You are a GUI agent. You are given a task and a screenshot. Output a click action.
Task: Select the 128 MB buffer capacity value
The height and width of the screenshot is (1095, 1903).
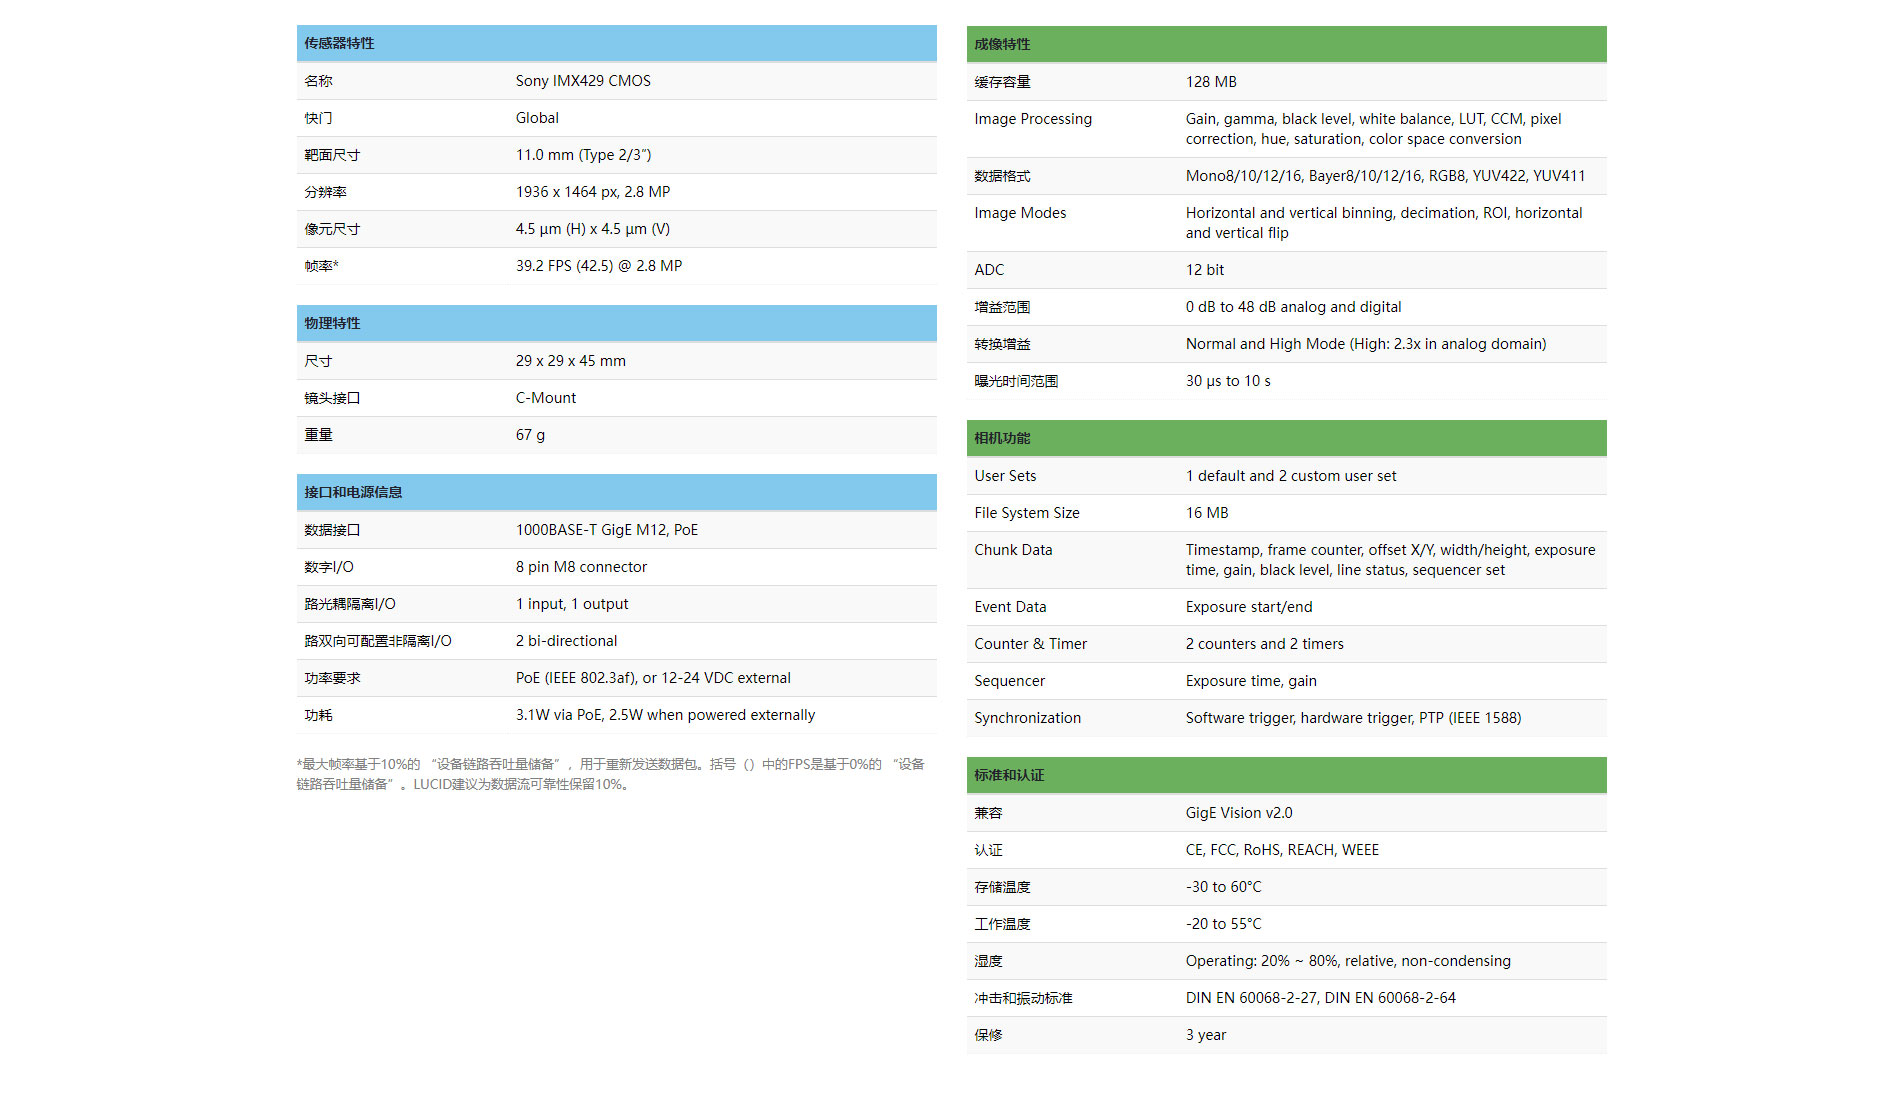(1210, 81)
